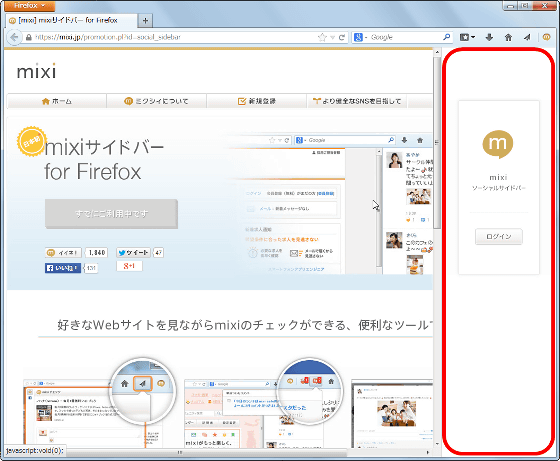
Task: Click the page scrollbar up arrow
Action: pyautogui.click(x=437, y=52)
